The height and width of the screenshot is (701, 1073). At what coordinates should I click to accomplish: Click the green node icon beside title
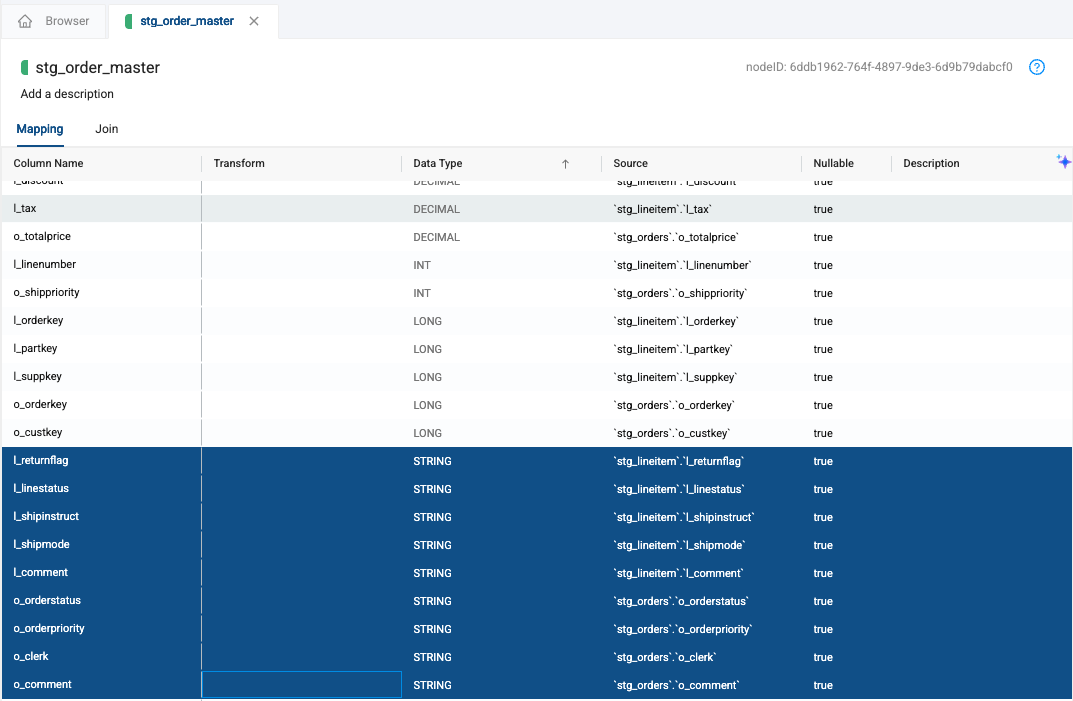coord(25,67)
